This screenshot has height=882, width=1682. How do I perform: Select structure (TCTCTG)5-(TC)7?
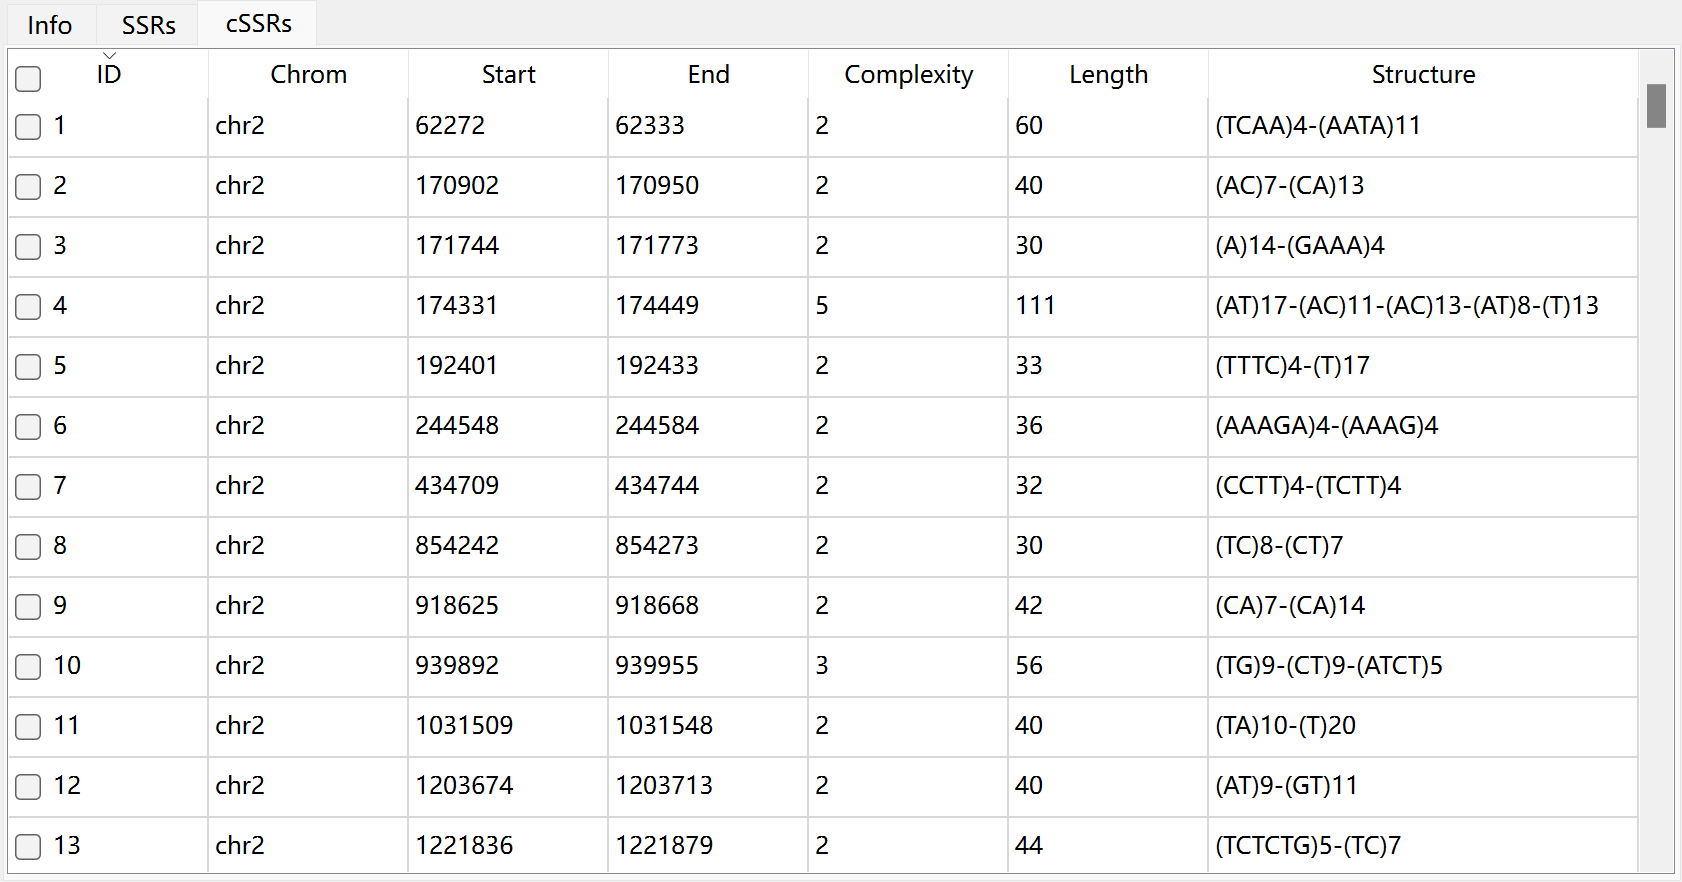pyautogui.click(x=1423, y=846)
